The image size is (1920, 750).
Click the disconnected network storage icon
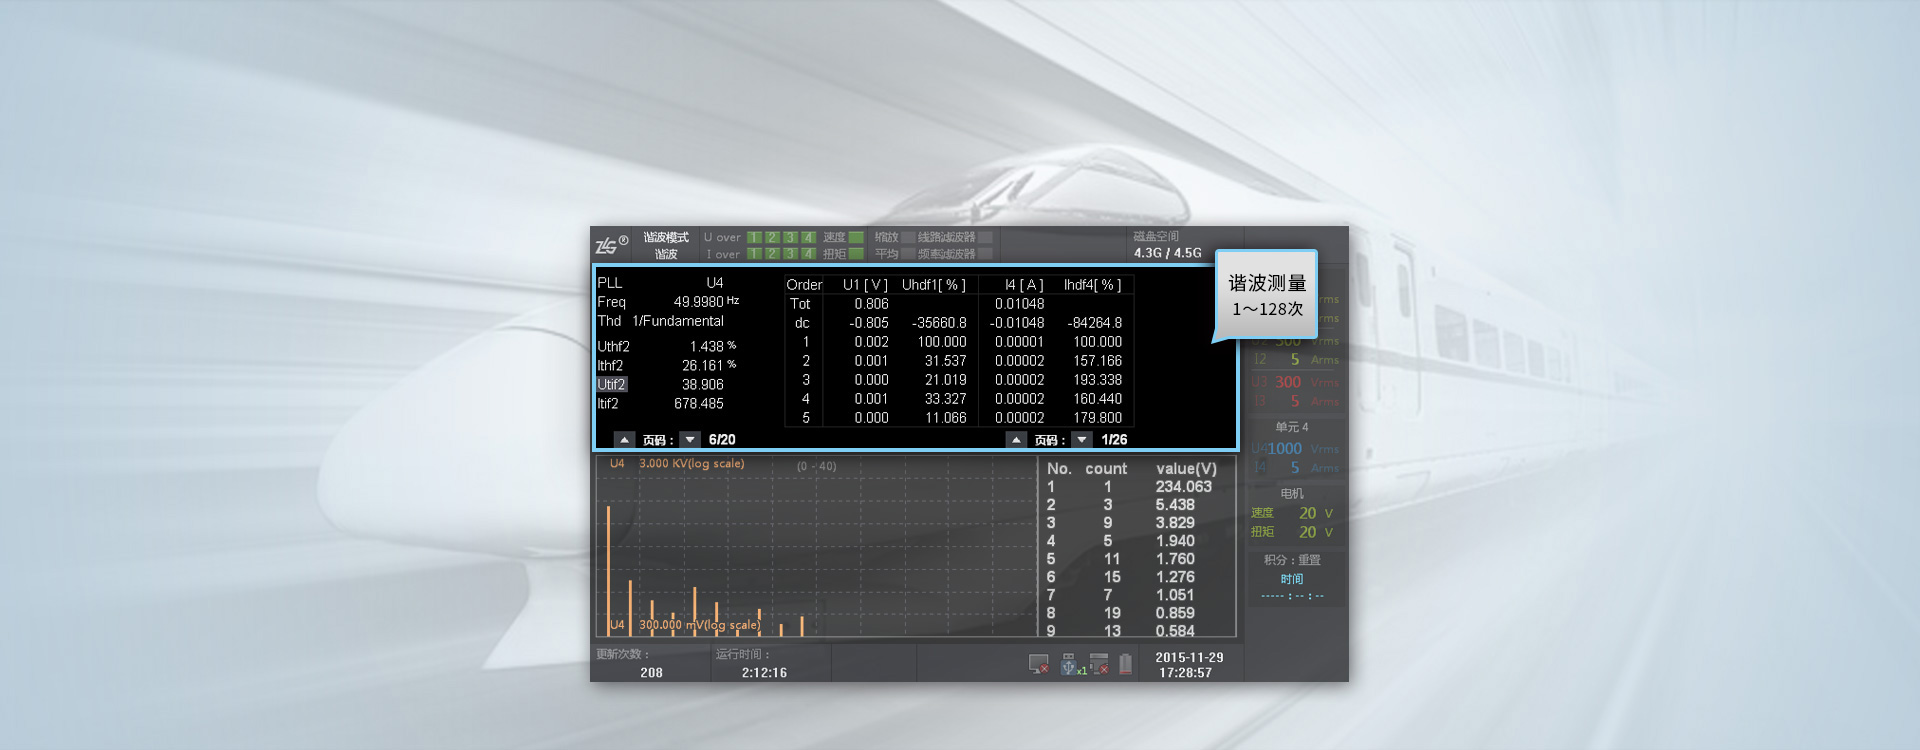(x=1099, y=665)
